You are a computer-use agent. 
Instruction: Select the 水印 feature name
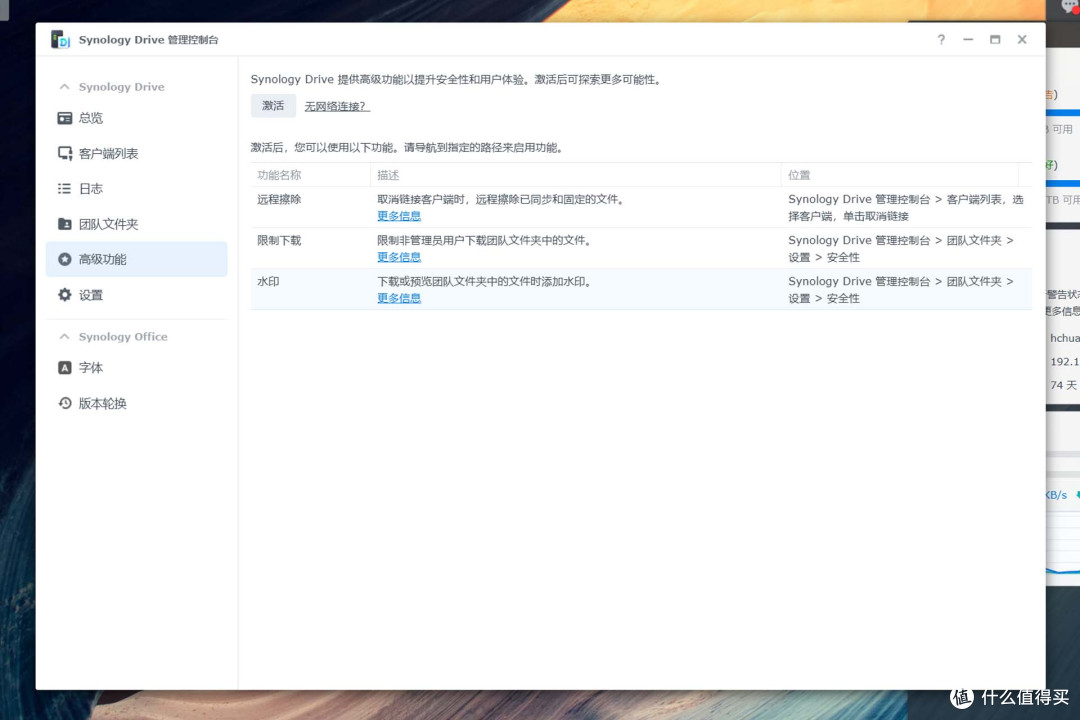coord(268,282)
